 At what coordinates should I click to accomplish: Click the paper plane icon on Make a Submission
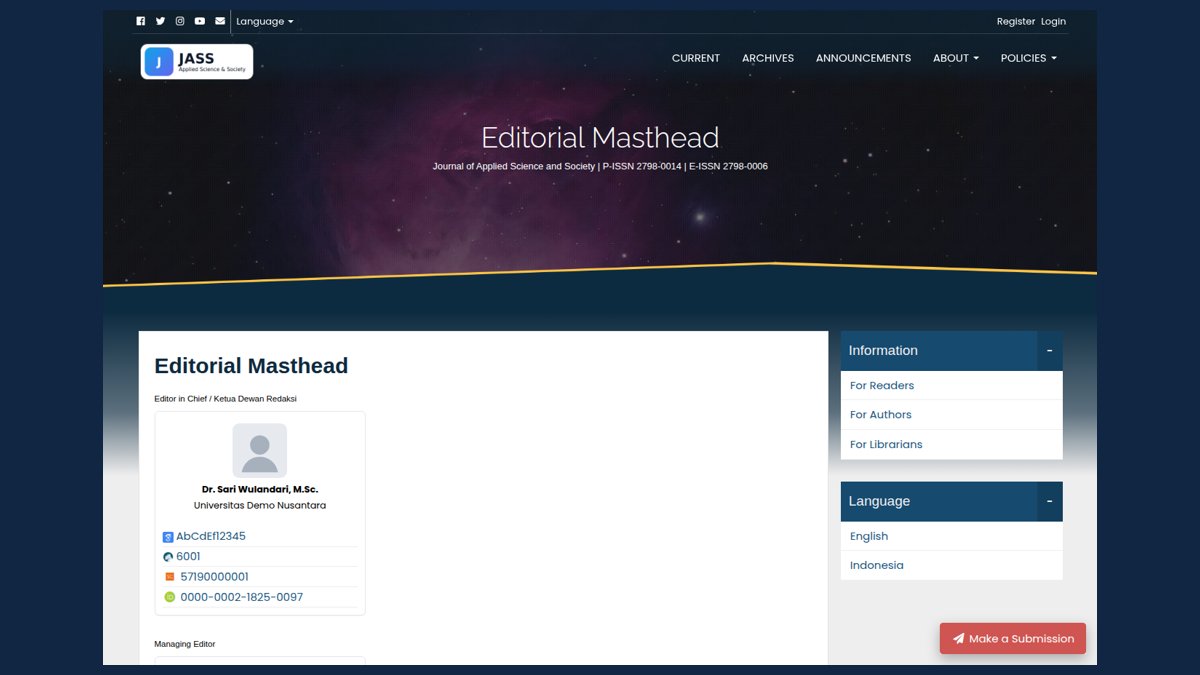point(958,639)
